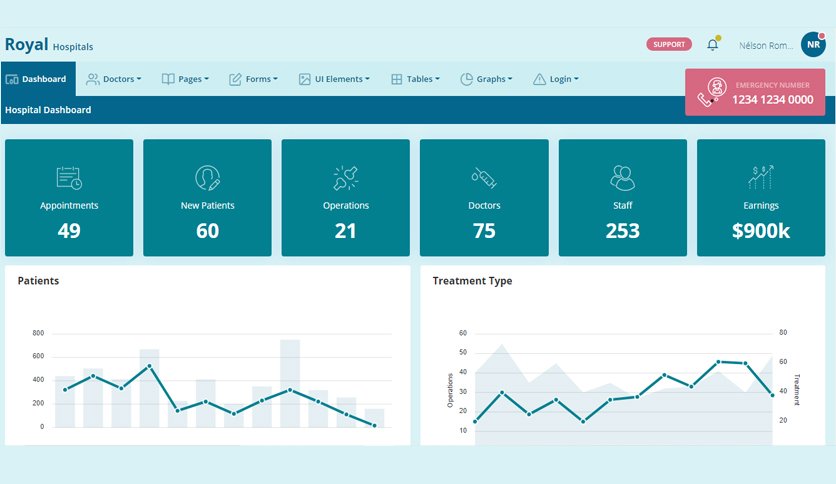Image resolution: width=836 pixels, height=484 pixels.
Task: Expand the UI Elements dropdown menu
Action: [342, 79]
